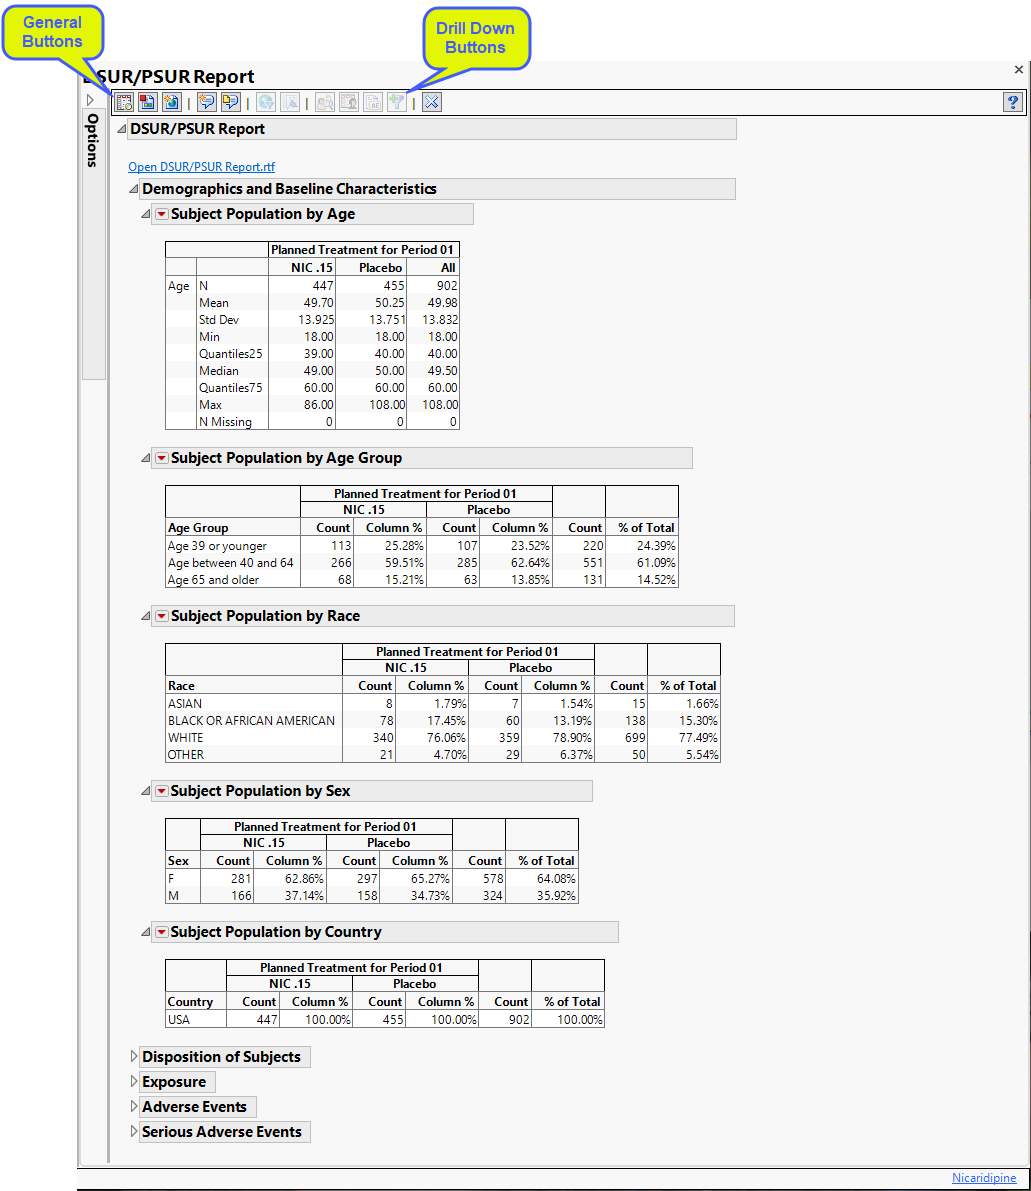The image size is (1031, 1191).
Task: Expand the Adverse Events section
Action: point(134,1107)
